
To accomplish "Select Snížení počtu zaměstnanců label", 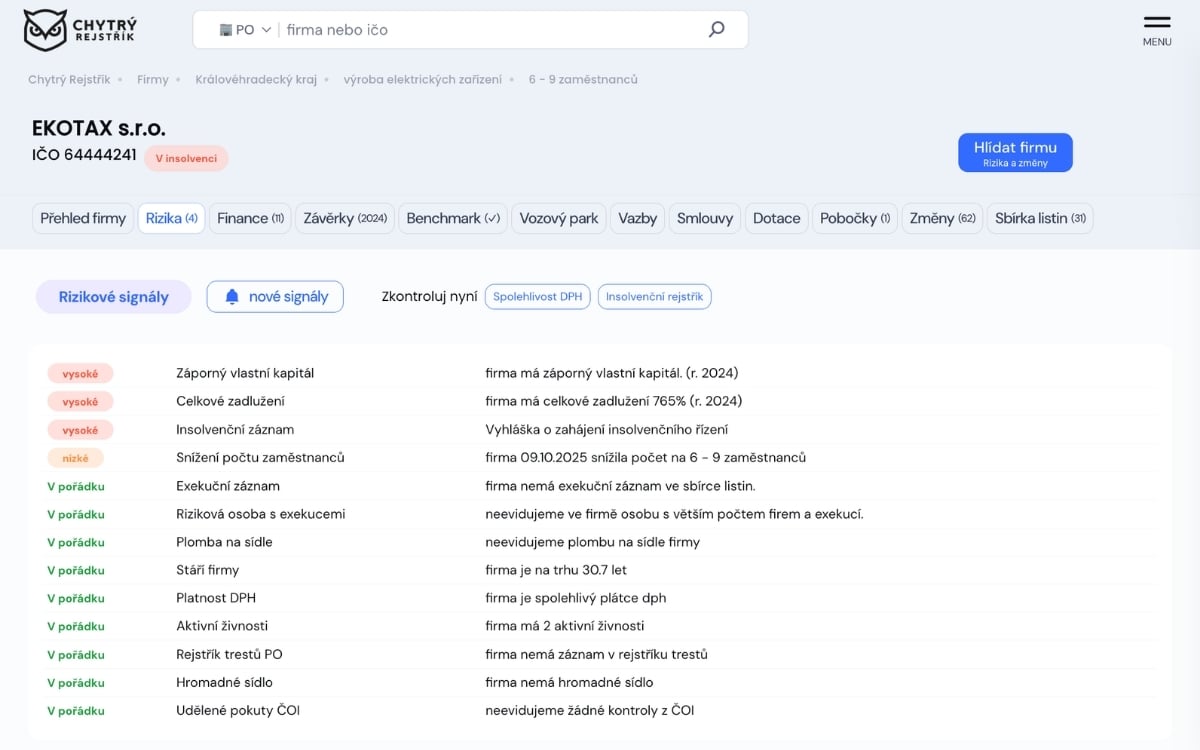I will [260, 458].
